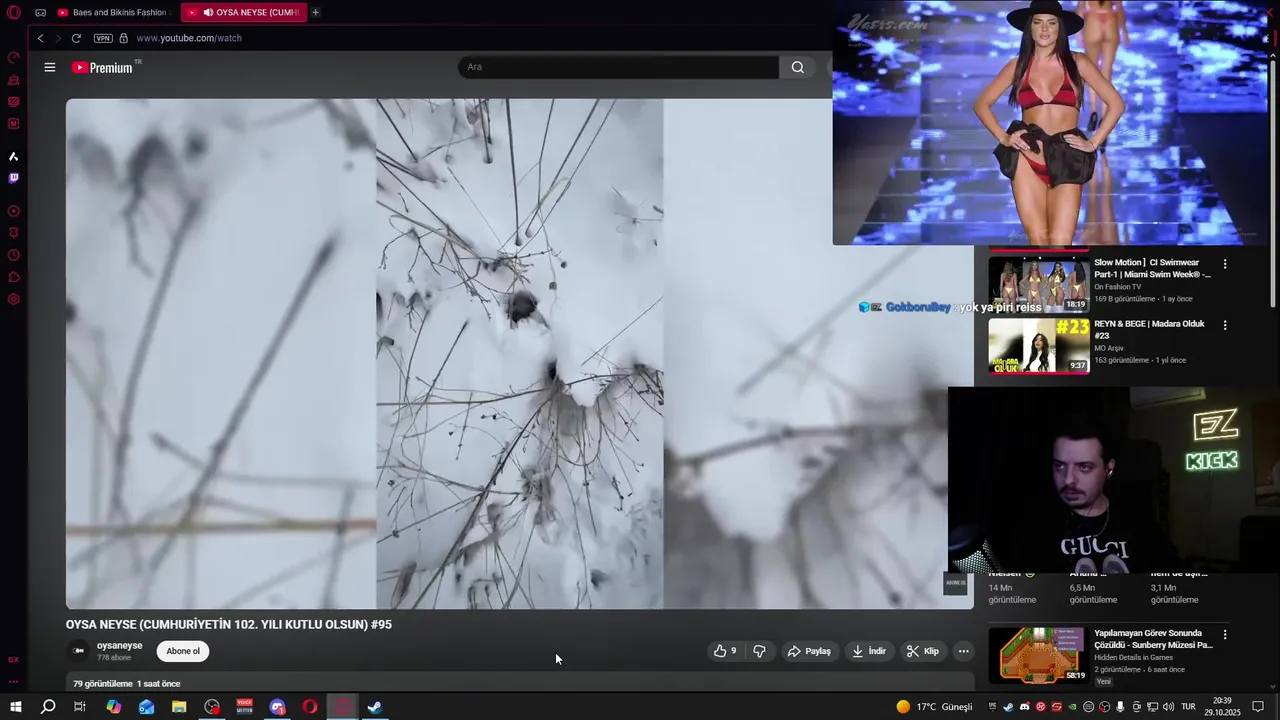Open the Windows Start menu
Image resolution: width=1280 pixels, height=720 pixels.
point(15,707)
